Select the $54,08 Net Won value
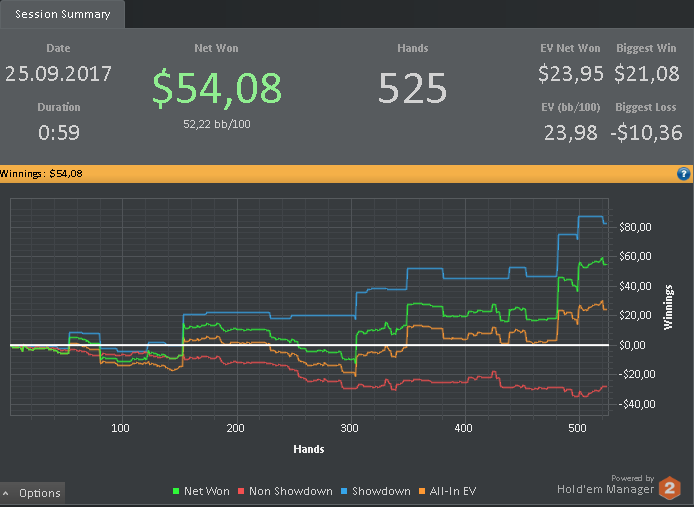The height and width of the screenshot is (507, 694). [217, 87]
